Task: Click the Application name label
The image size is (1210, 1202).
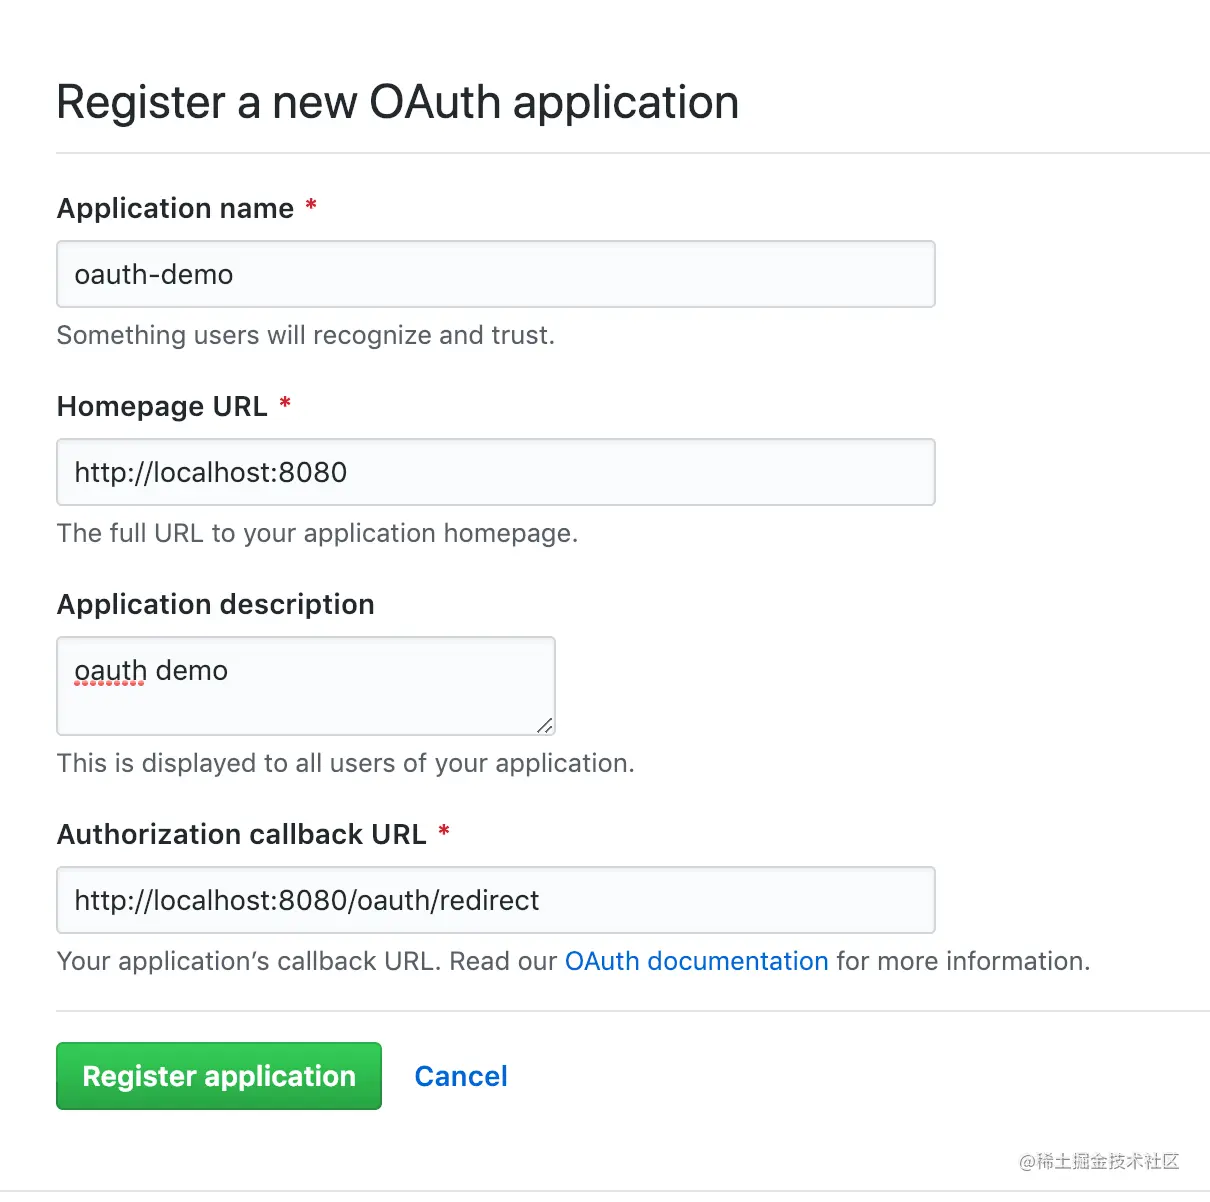Action: pyautogui.click(x=175, y=208)
